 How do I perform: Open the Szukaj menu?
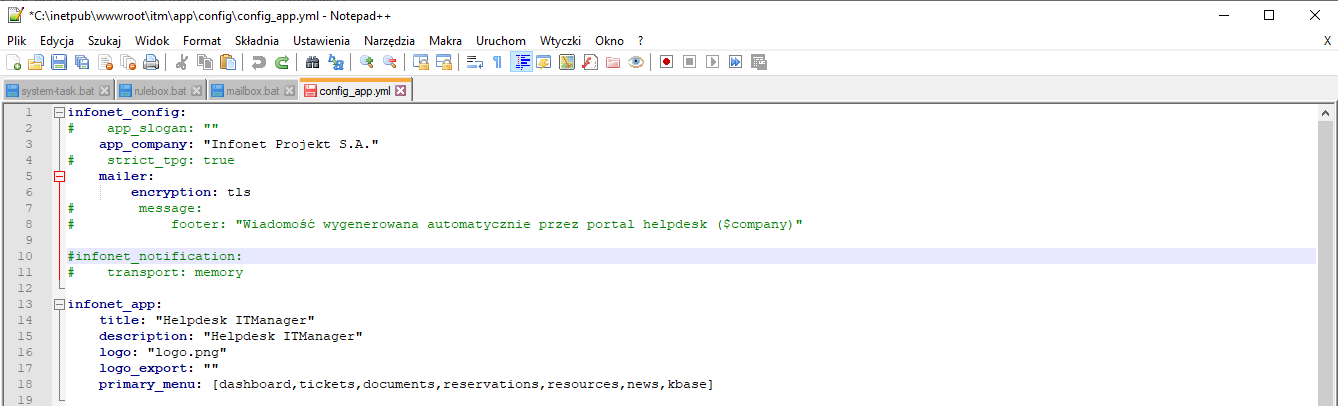click(x=104, y=41)
